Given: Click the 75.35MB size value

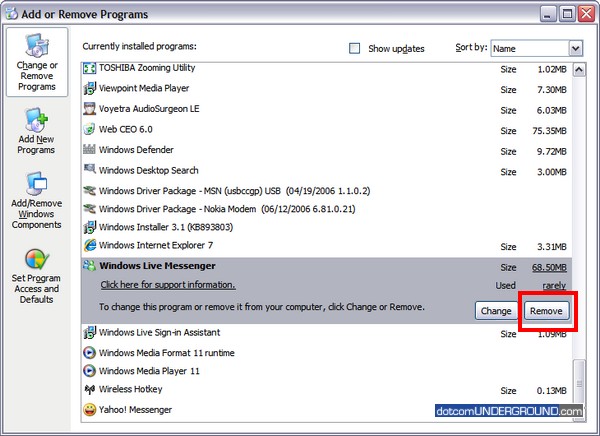Looking at the screenshot, I should pyautogui.click(x=549, y=131).
